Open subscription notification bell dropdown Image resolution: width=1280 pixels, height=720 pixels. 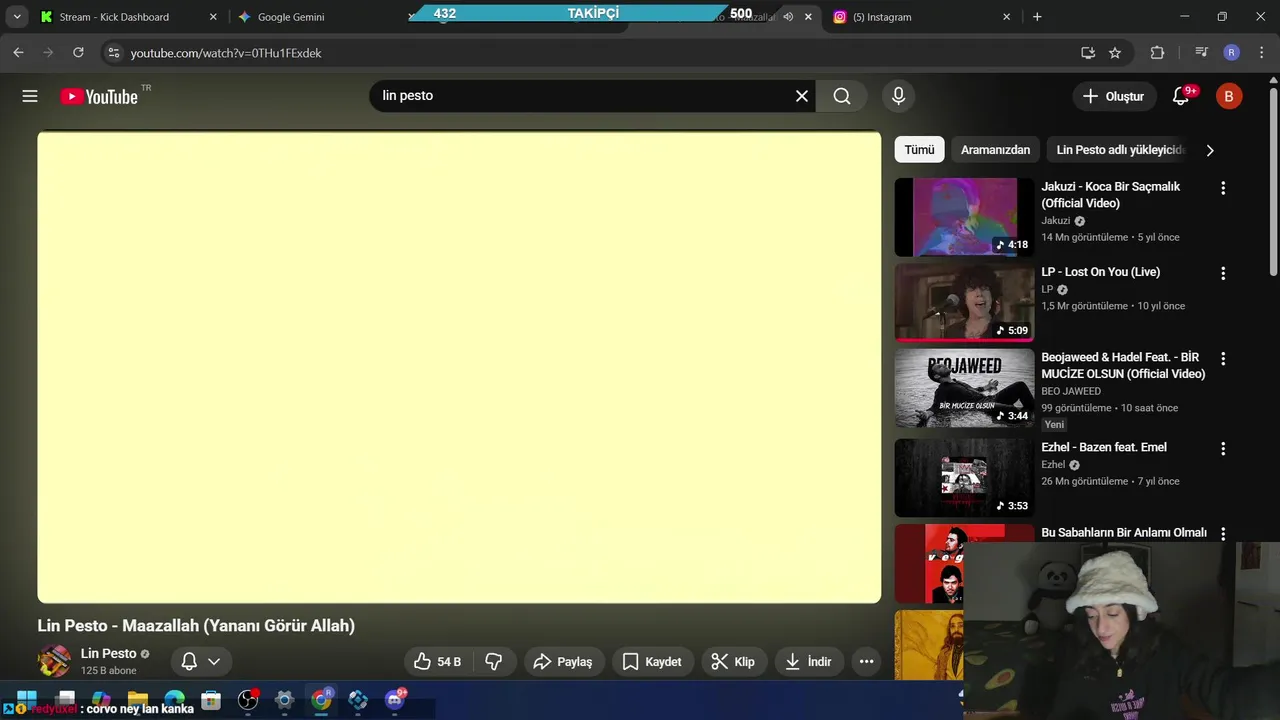click(x=200, y=661)
